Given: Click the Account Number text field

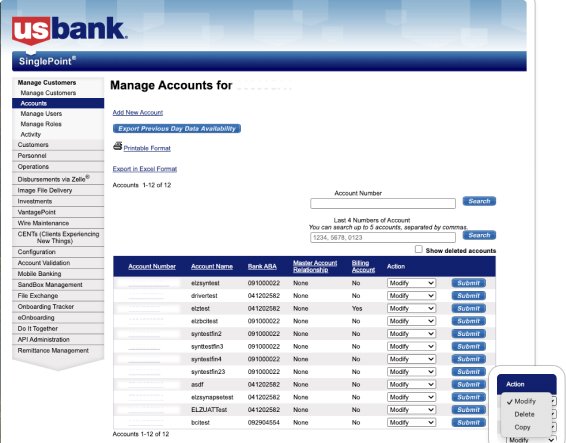Looking at the screenshot, I should tap(383, 204).
